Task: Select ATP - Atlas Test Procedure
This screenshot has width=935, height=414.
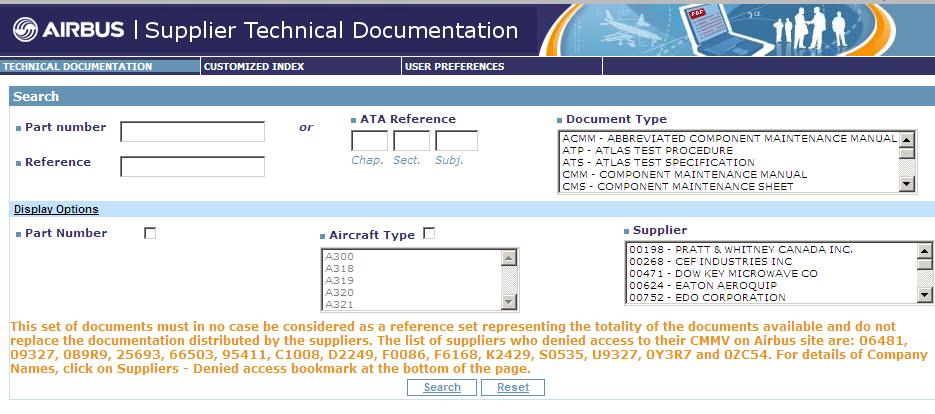Action: [x=729, y=150]
